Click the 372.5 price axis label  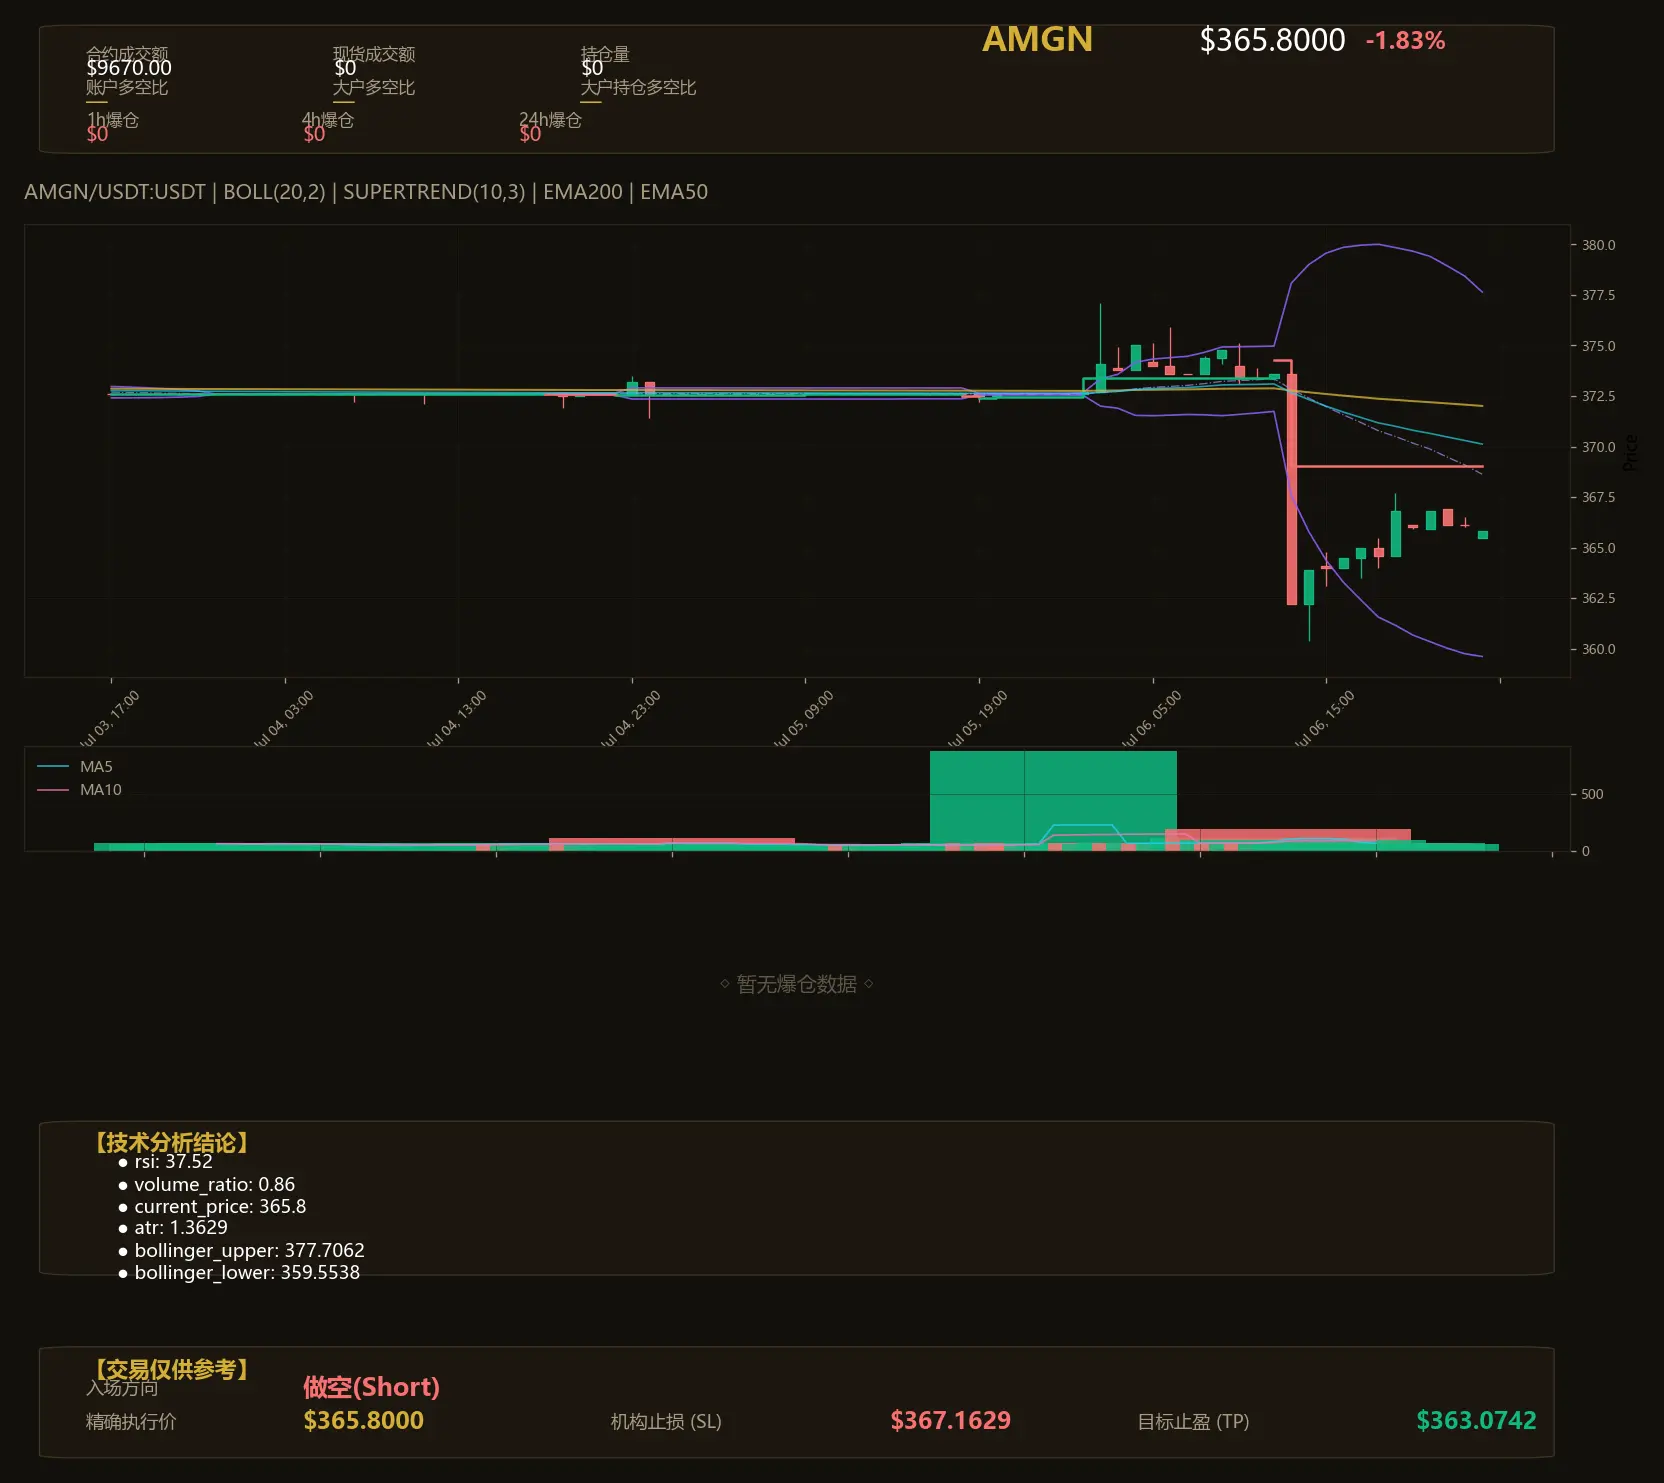click(1598, 396)
